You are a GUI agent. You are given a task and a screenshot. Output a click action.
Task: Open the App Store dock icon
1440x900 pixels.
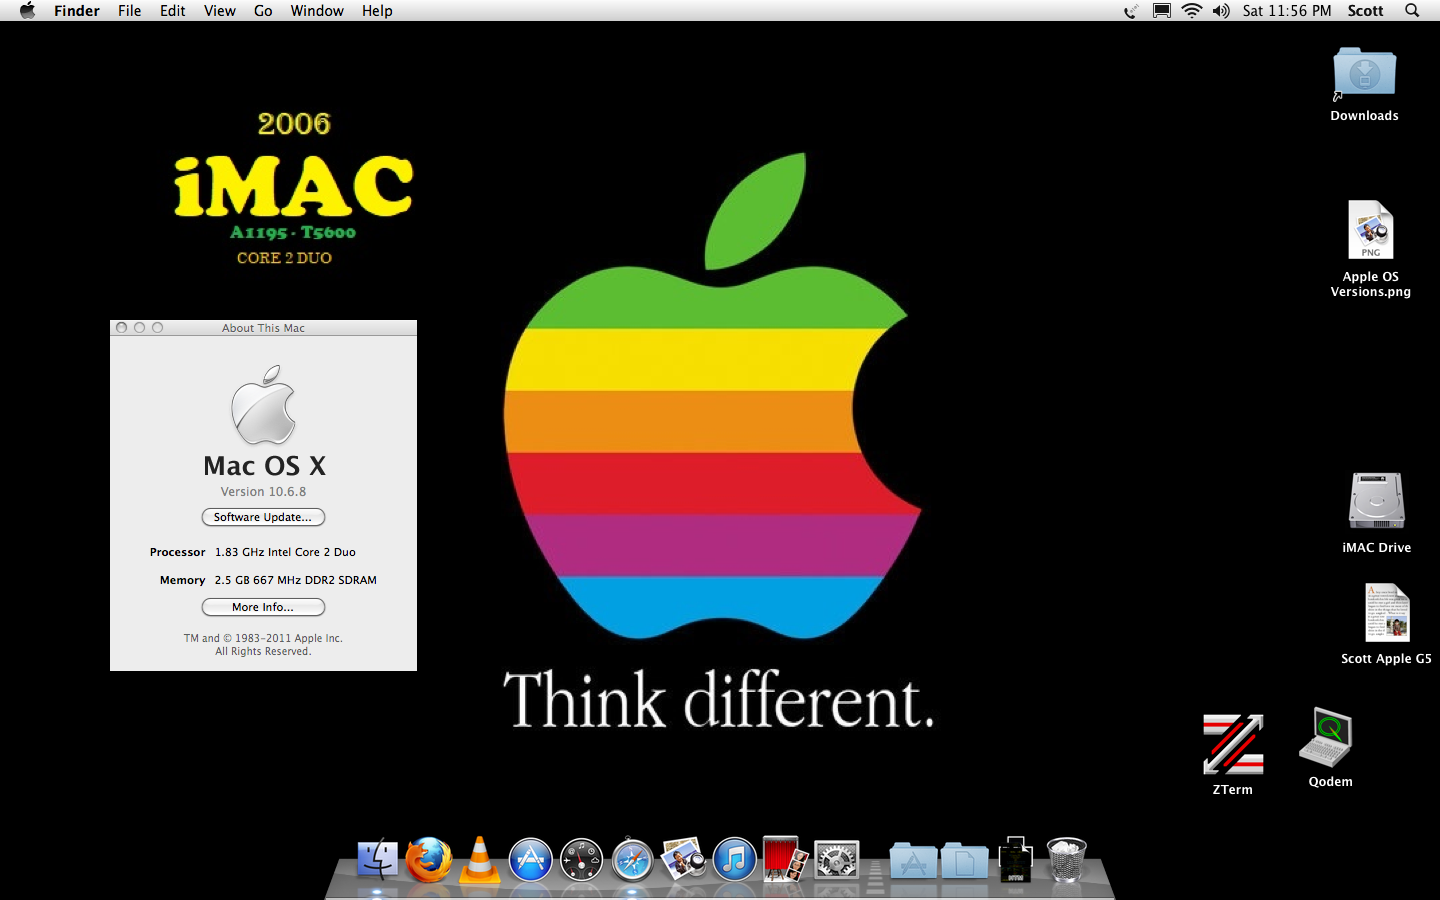tap(530, 859)
